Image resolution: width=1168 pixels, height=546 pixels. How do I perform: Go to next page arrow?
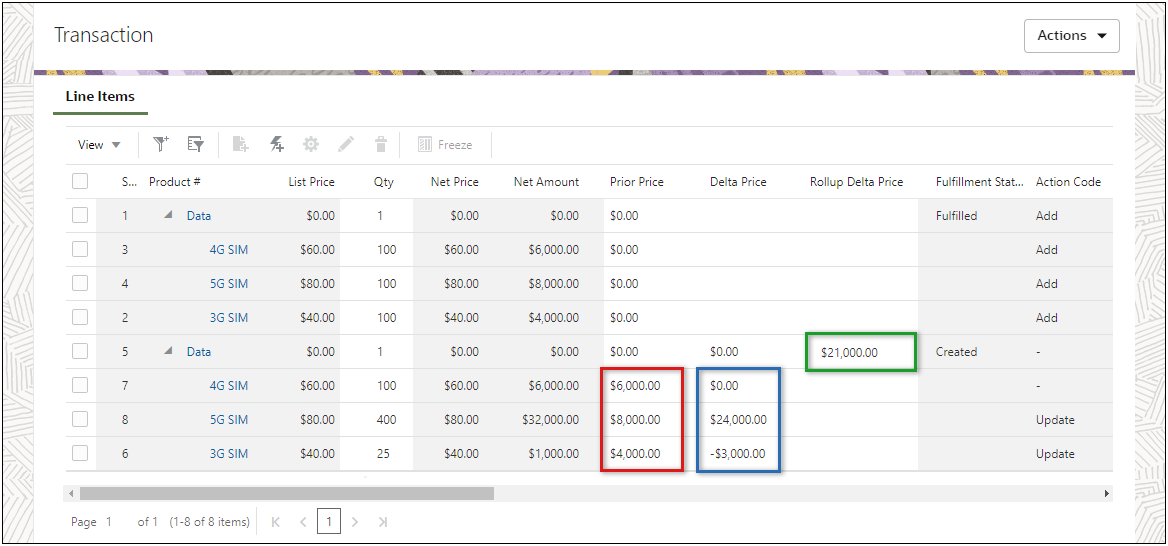point(355,522)
